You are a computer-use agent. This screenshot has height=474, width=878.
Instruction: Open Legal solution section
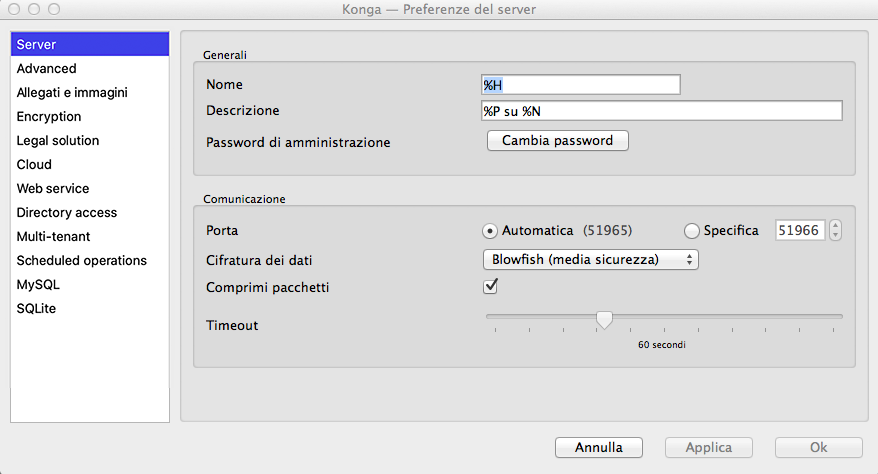58,141
